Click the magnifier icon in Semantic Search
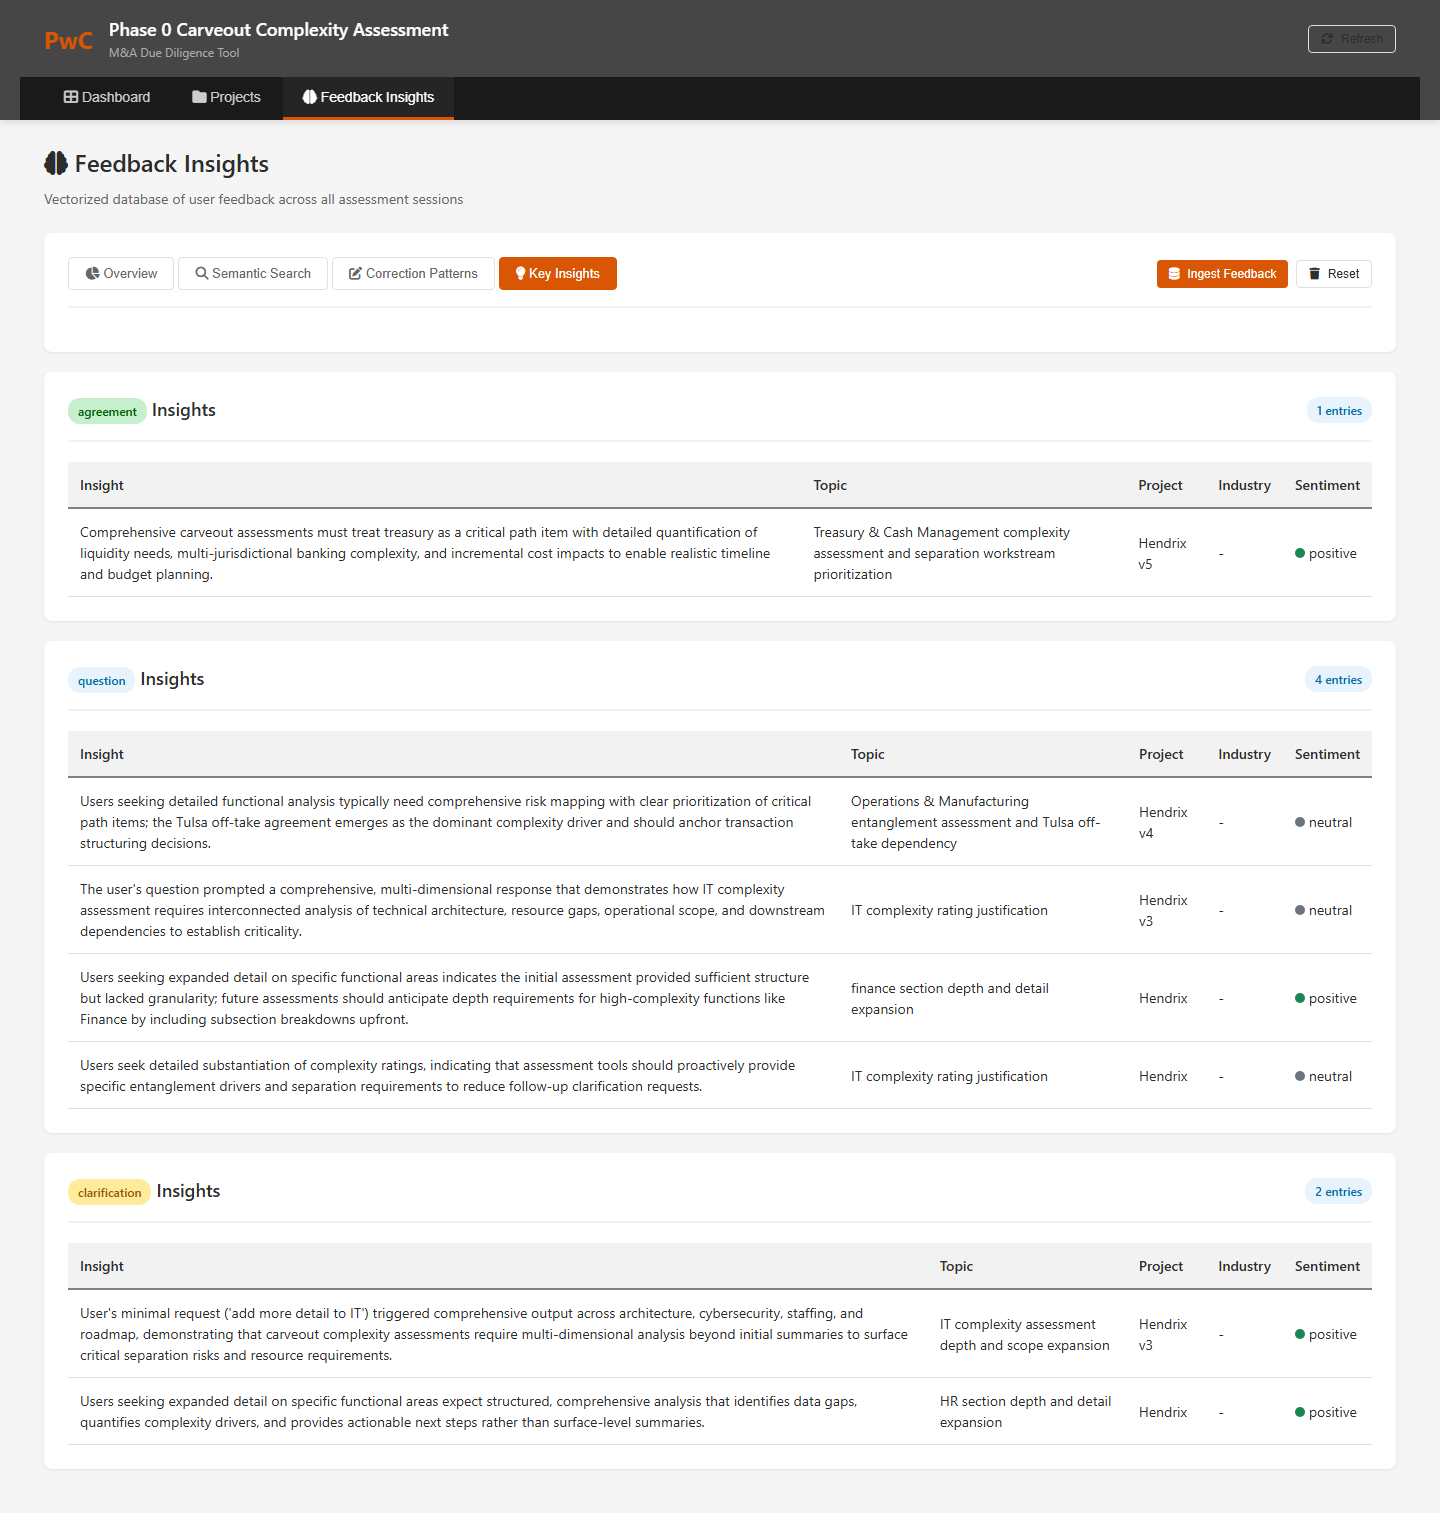Image resolution: width=1440 pixels, height=1513 pixels. tap(201, 273)
